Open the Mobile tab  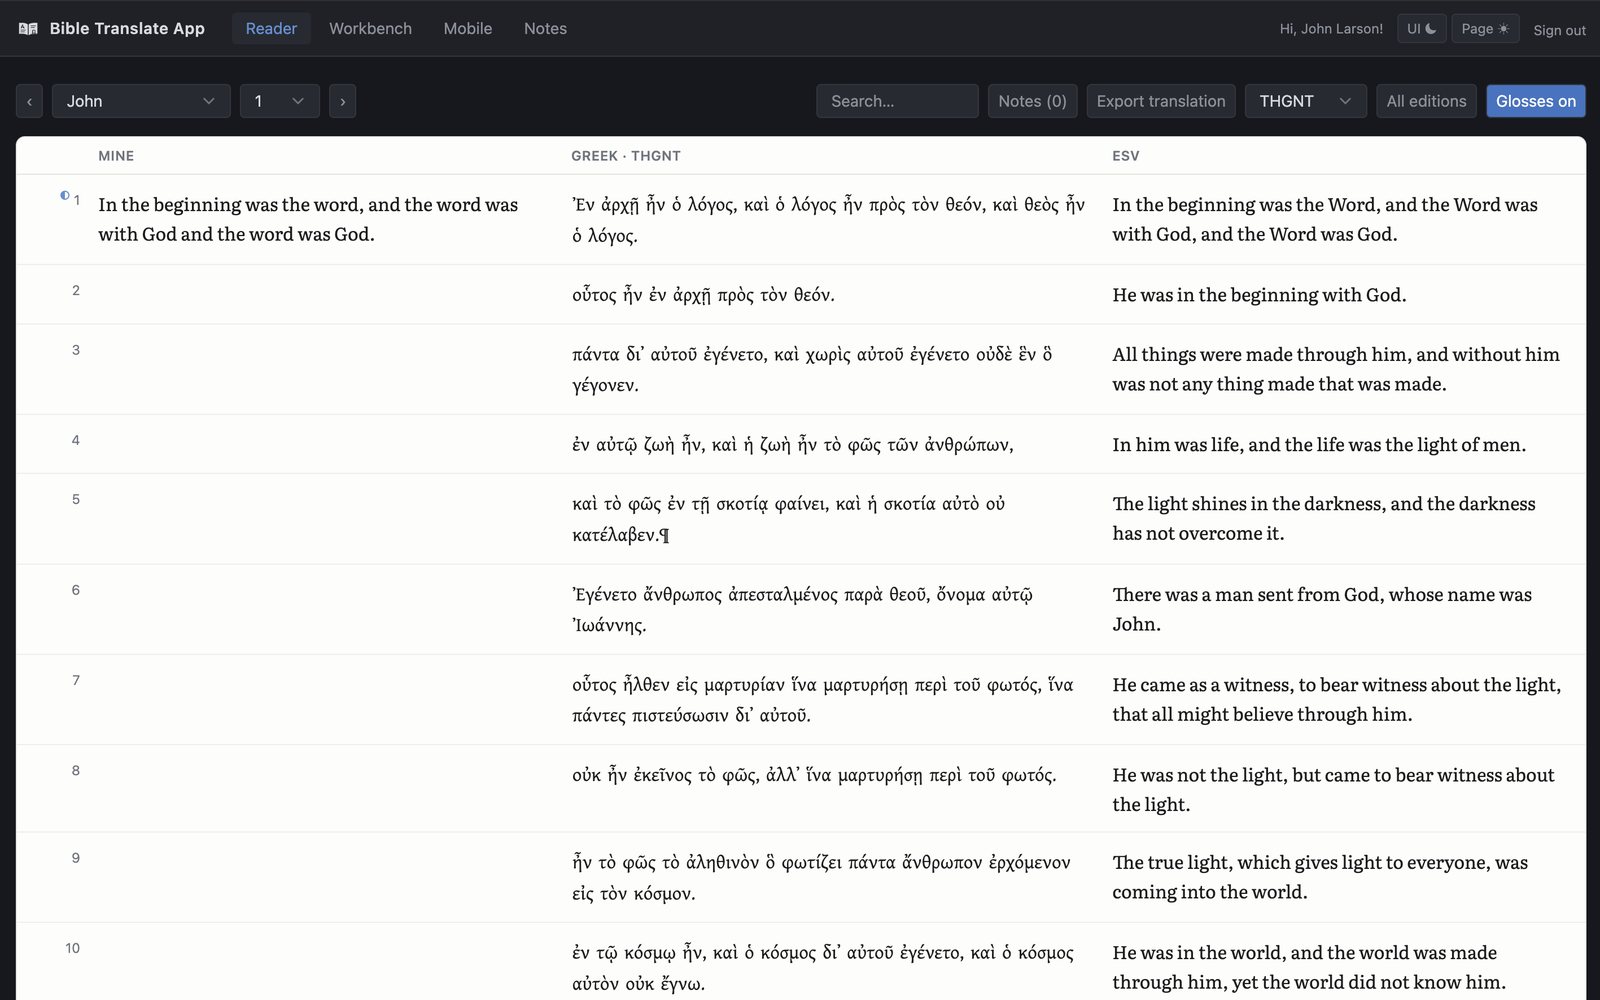468,29
